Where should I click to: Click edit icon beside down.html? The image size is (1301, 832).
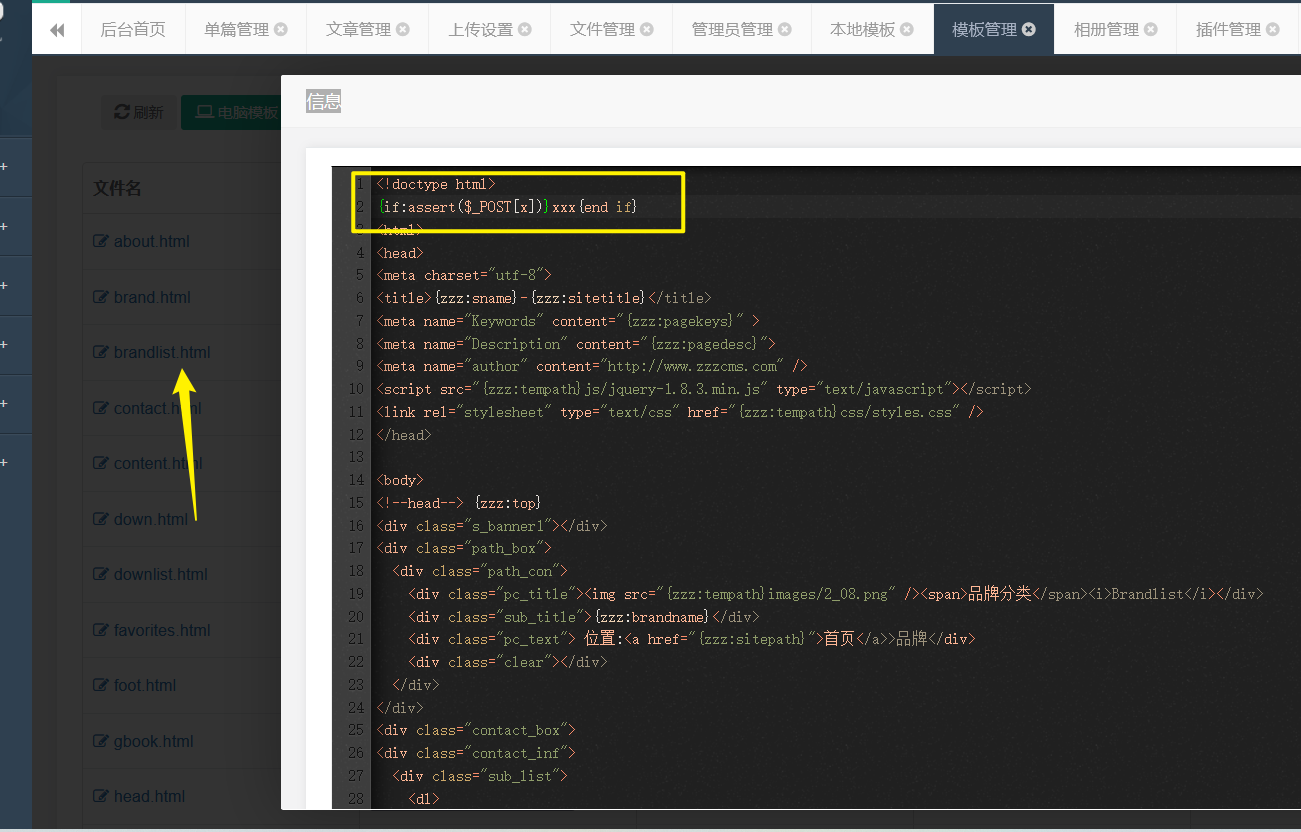tap(101, 519)
